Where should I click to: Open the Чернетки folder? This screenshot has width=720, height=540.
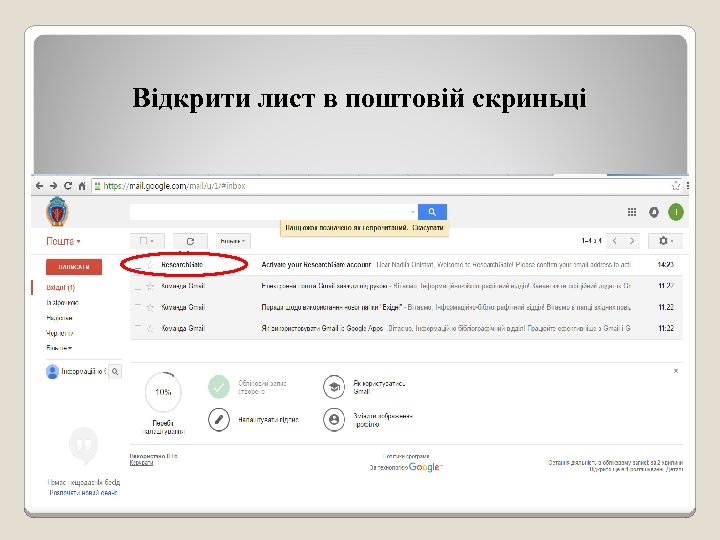point(60,333)
